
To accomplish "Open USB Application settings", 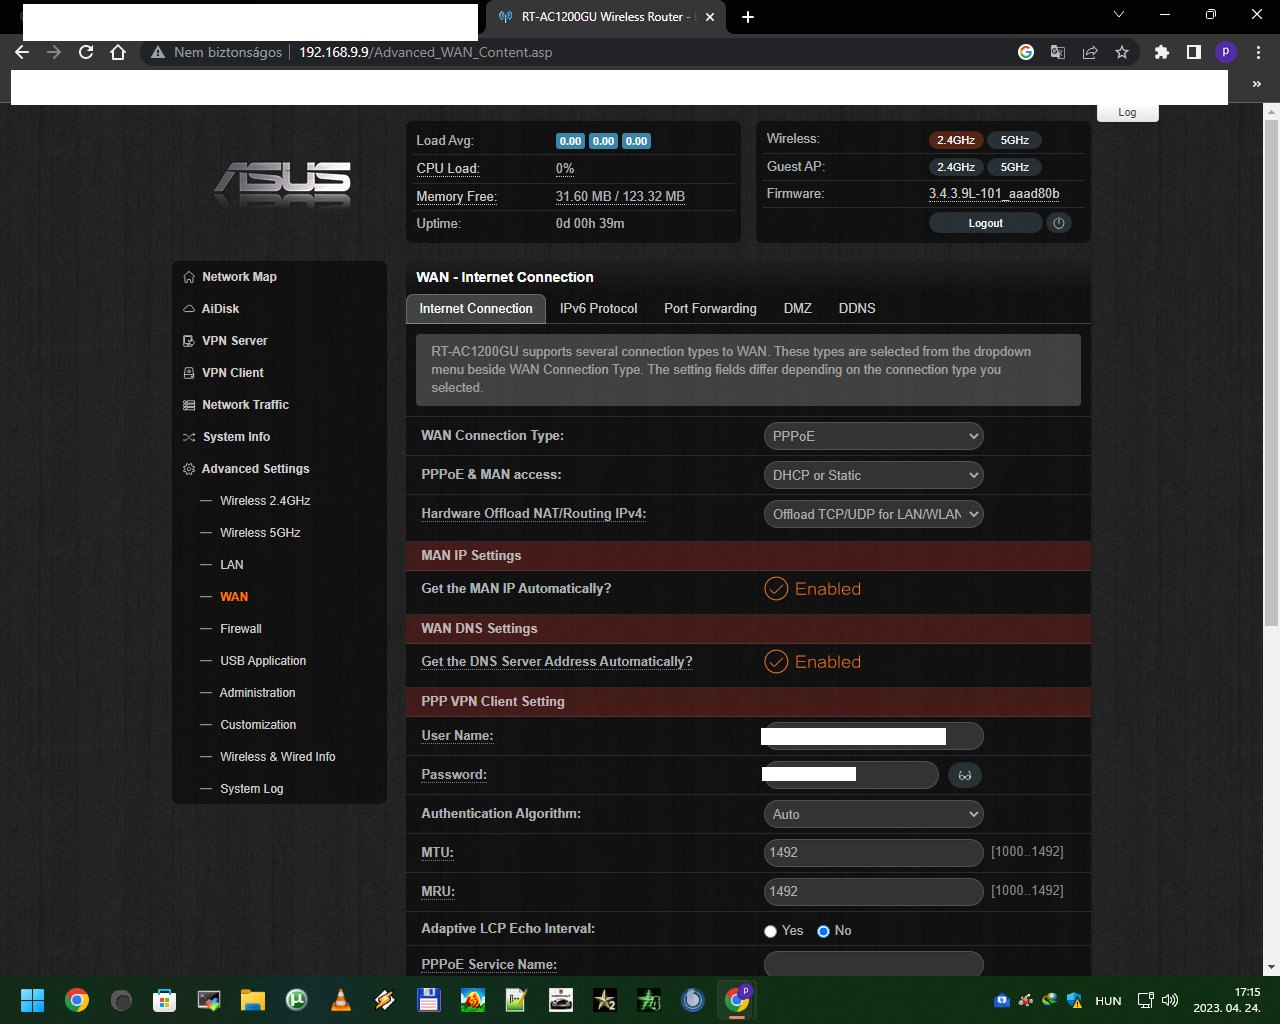I will pos(263,661).
